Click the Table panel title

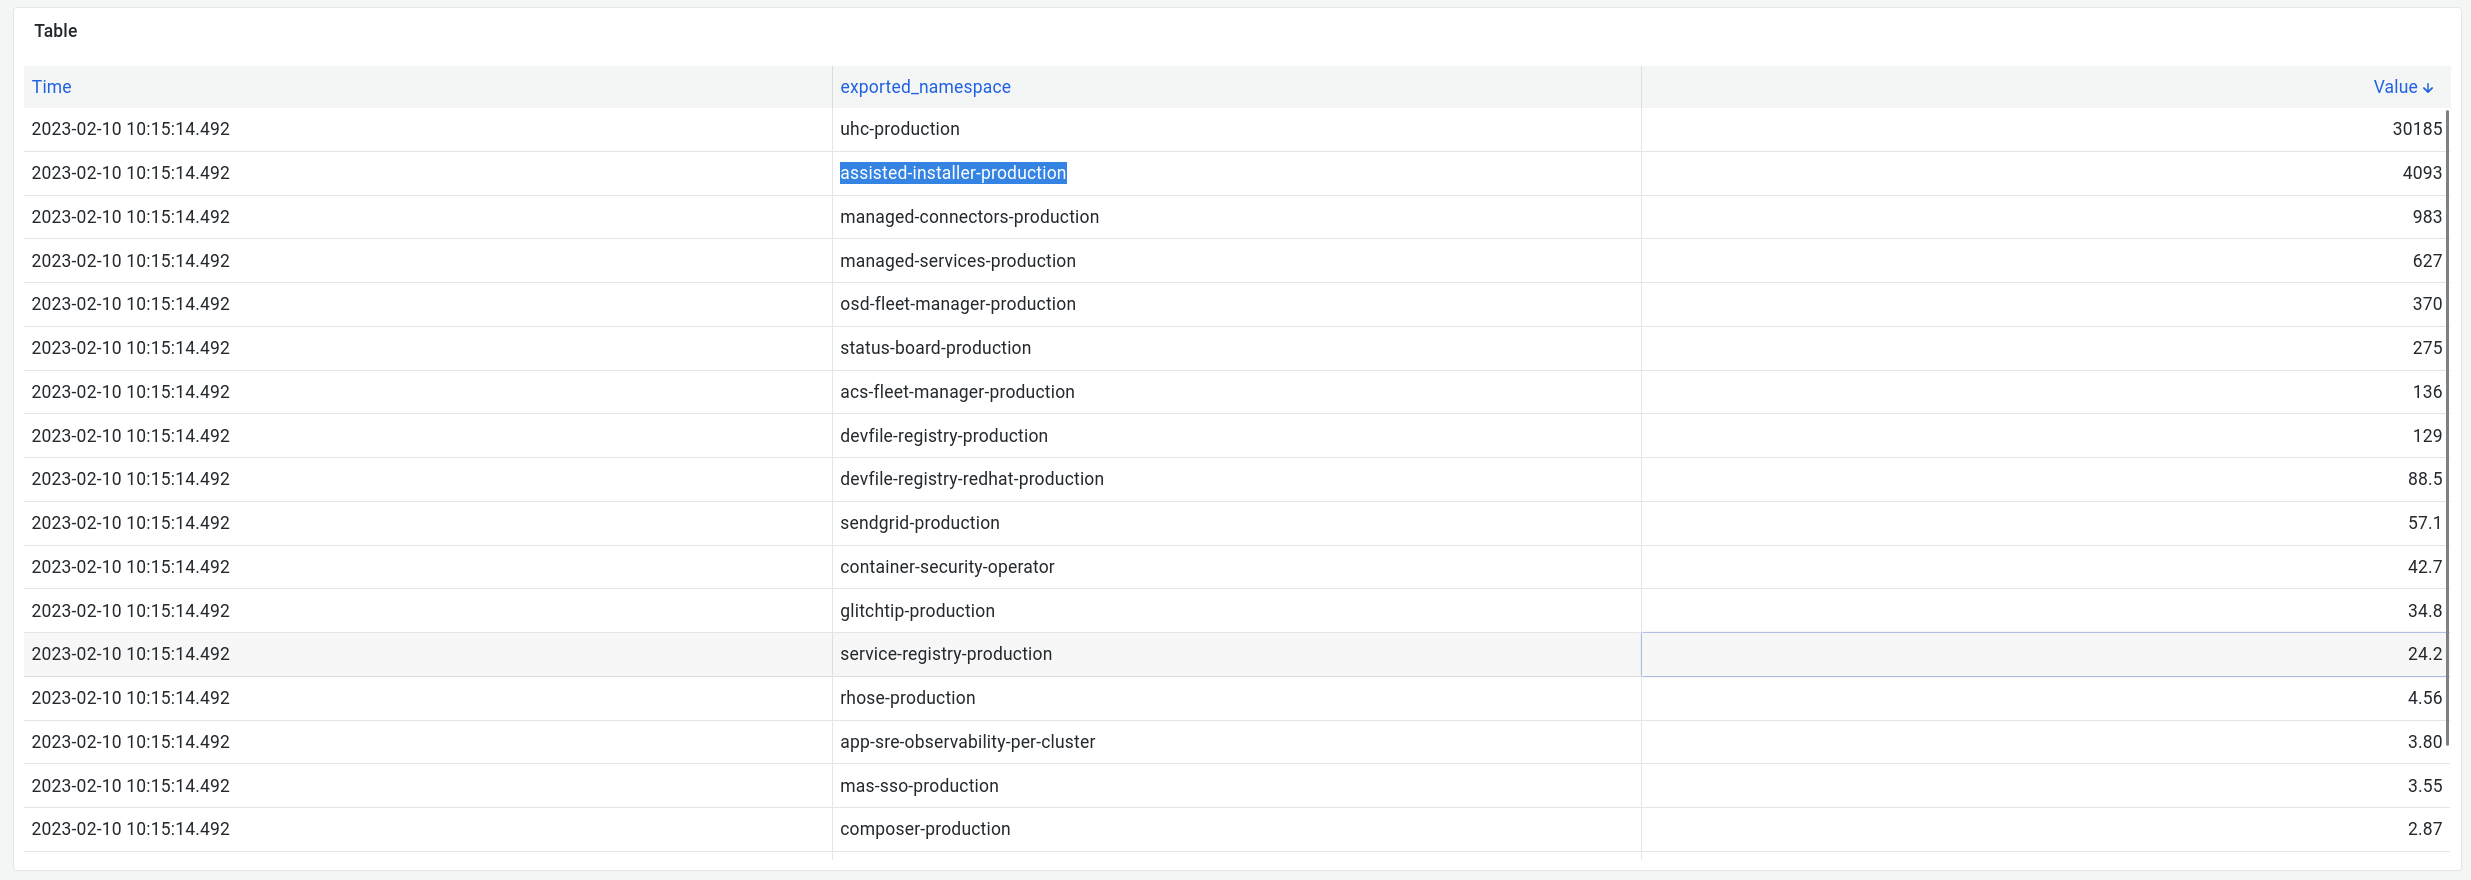point(55,31)
